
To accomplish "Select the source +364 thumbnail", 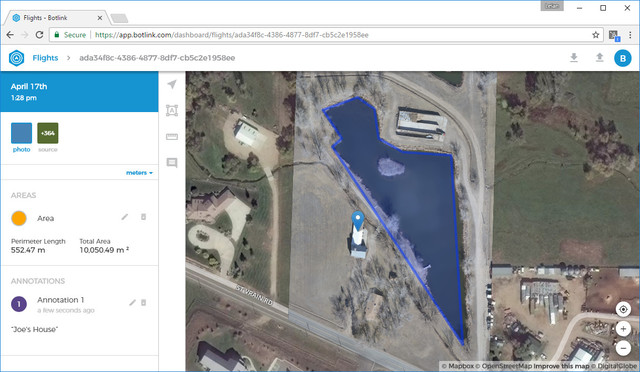I will point(48,133).
